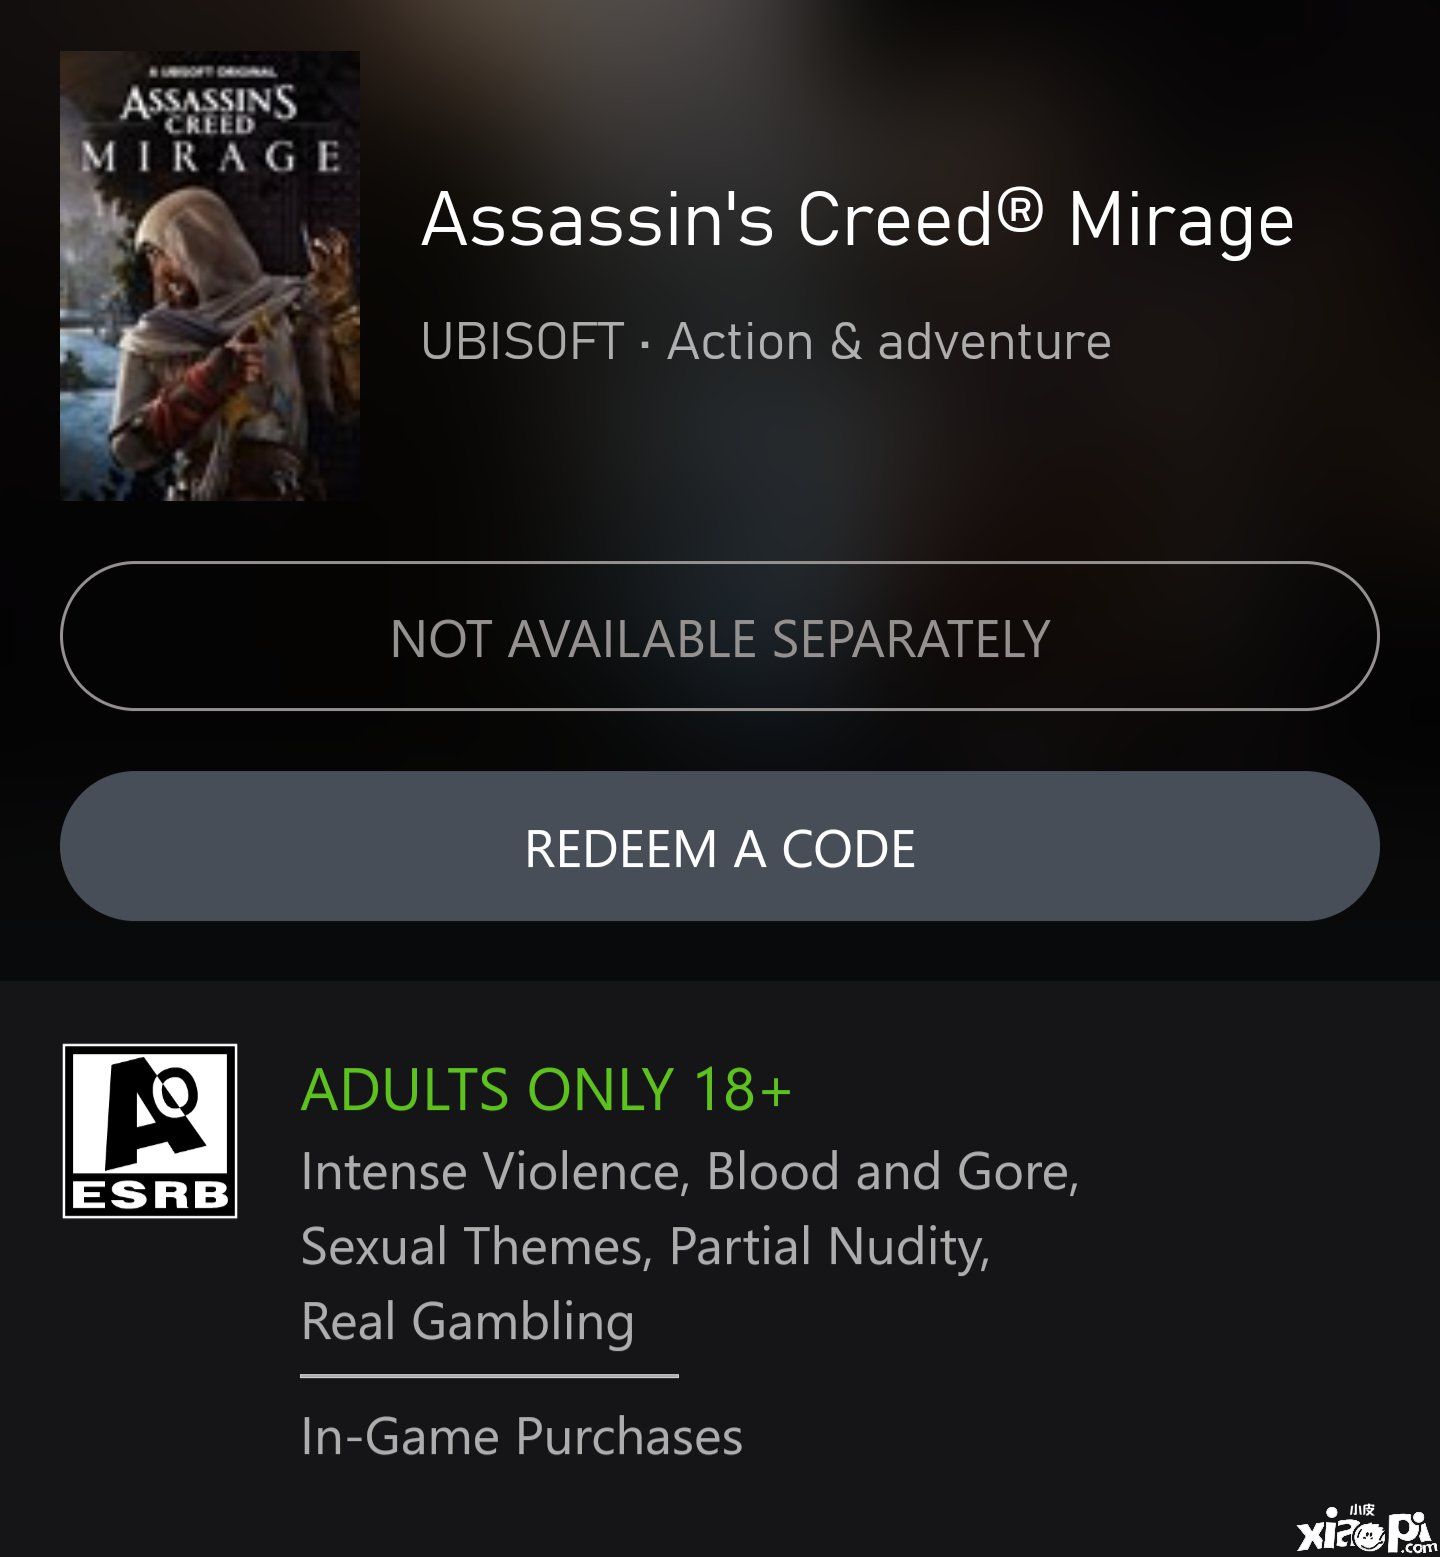The image size is (1440, 1557).
Task: Click the MIRAGE logo text on cover
Action: point(211,157)
